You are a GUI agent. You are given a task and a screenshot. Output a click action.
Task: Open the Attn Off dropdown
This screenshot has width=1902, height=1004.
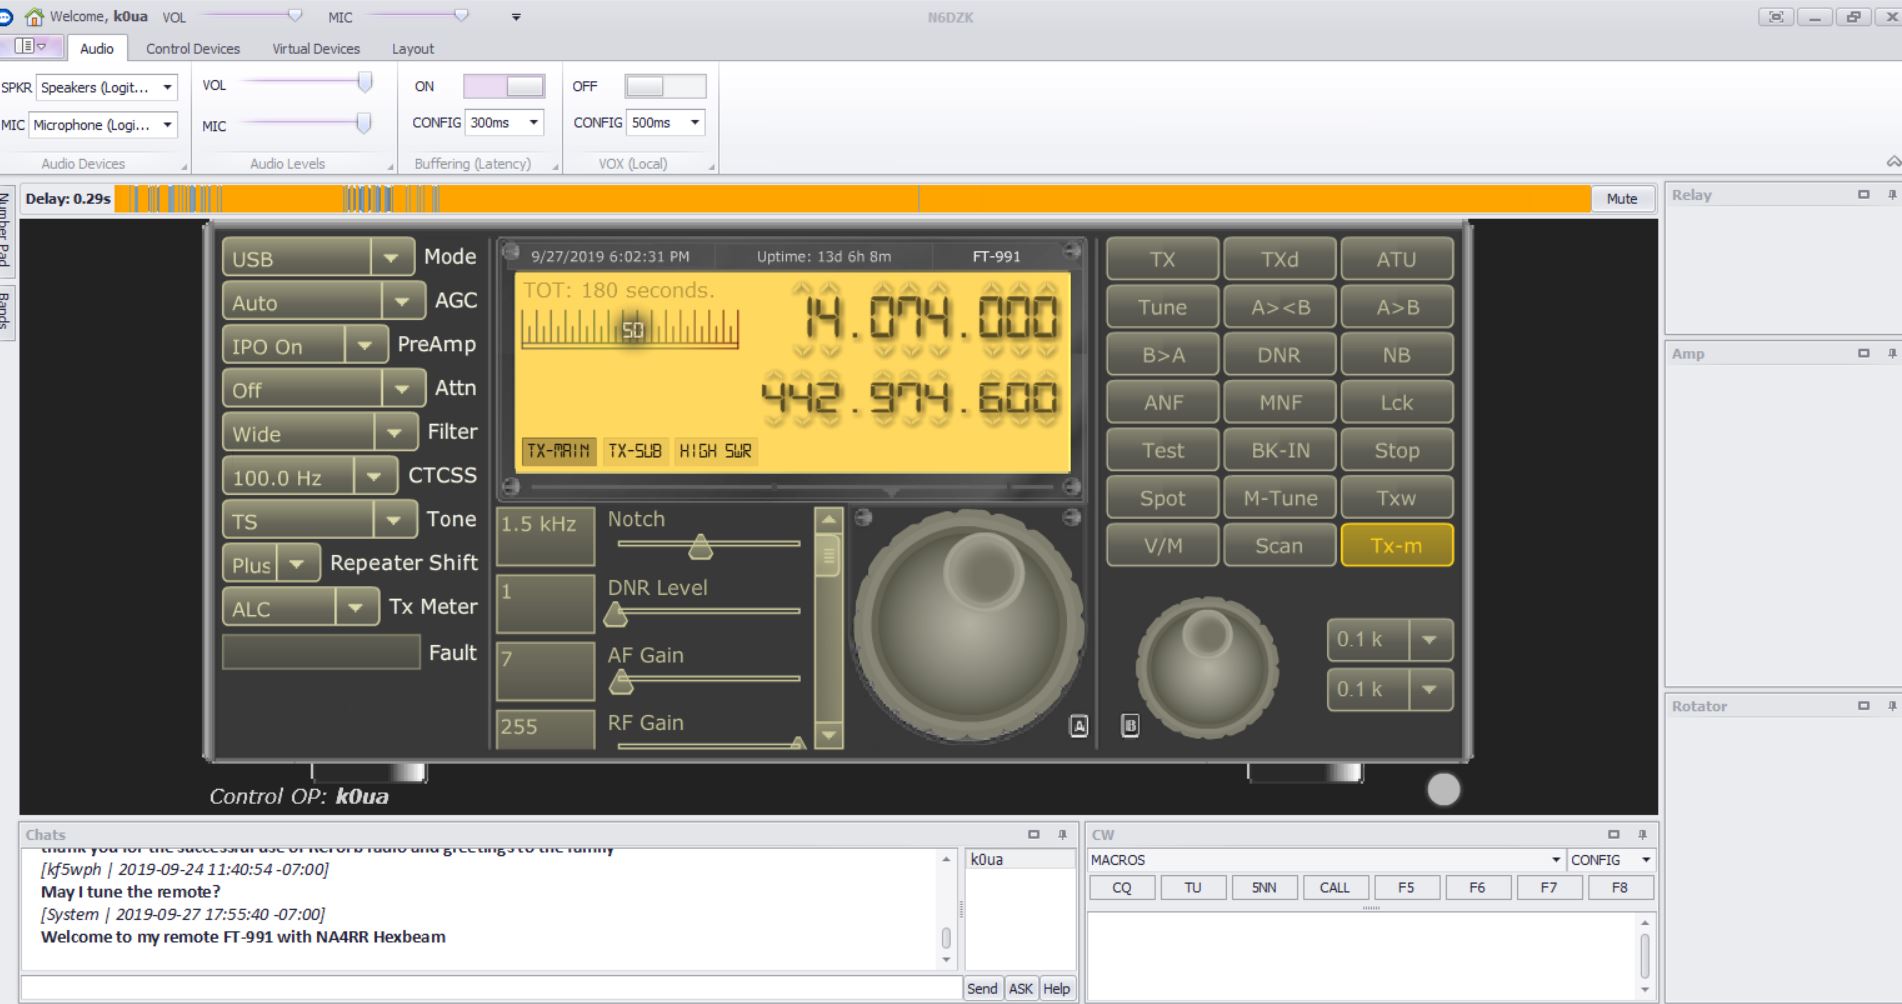[x=402, y=389]
